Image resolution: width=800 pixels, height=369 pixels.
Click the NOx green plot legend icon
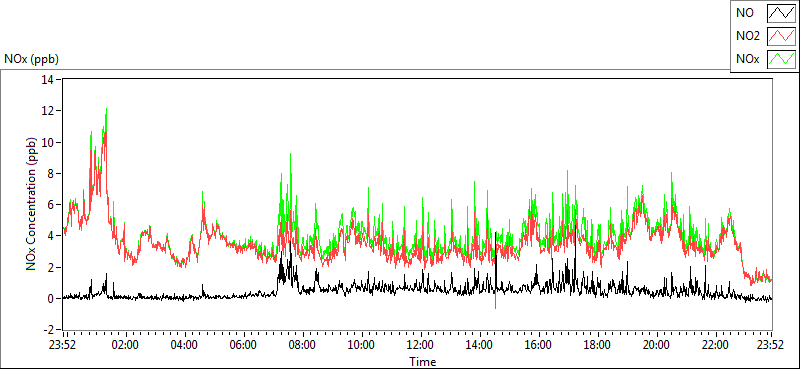[x=782, y=59]
